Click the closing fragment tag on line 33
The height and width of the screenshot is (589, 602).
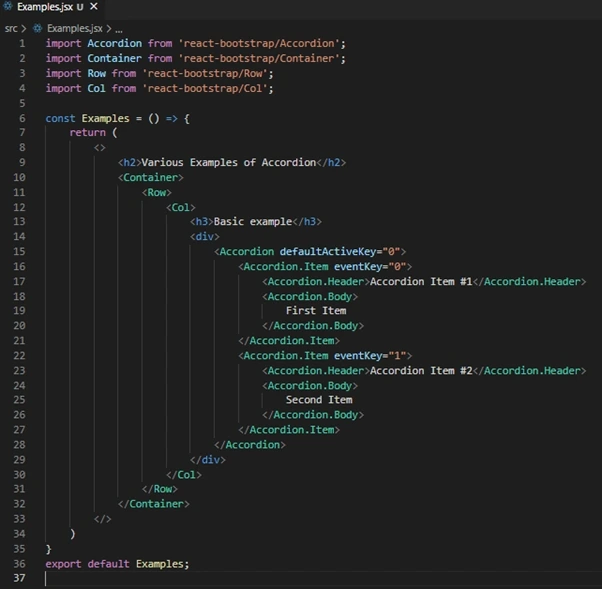(103, 519)
